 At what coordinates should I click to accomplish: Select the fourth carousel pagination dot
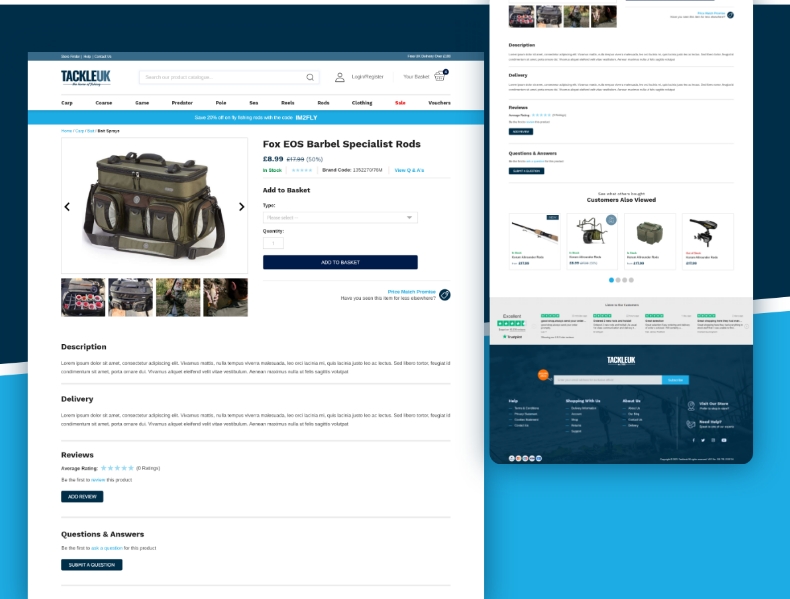point(631,280)
